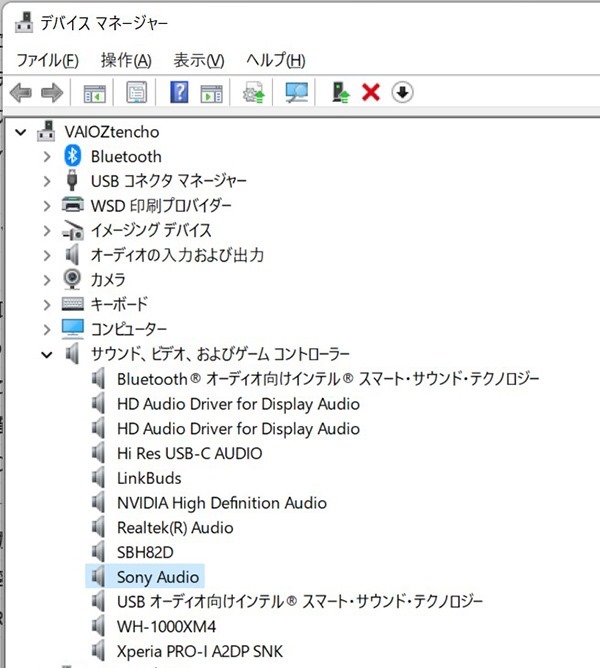The image size is (600, 668).
Task: Select USB オーディオ向けインテル スマート・サウンド device
Action: (x=300, y=602)
